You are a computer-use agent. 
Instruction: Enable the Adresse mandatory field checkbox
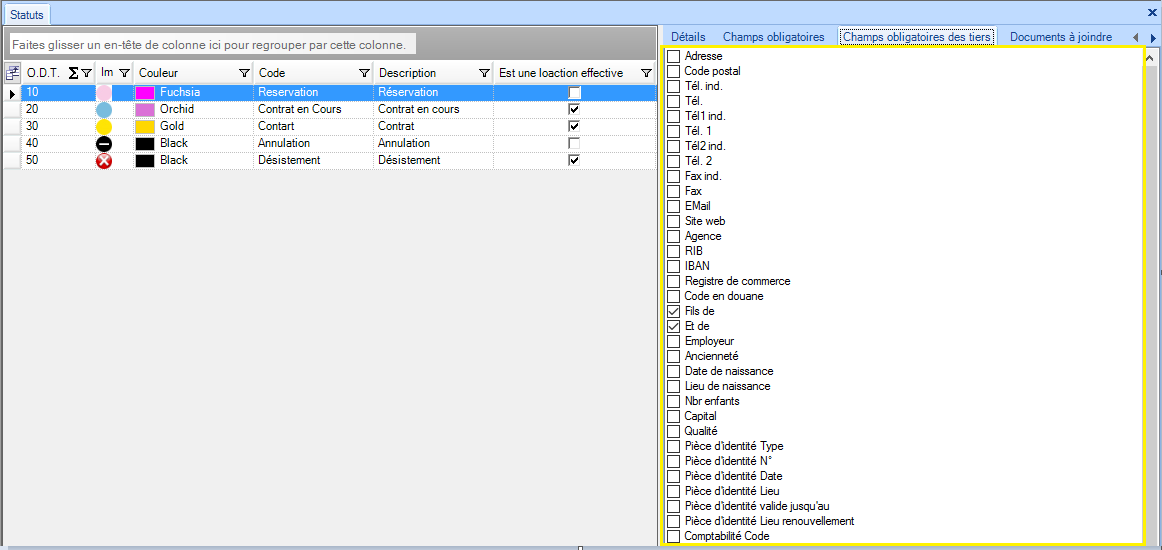(x=674, y=56)
